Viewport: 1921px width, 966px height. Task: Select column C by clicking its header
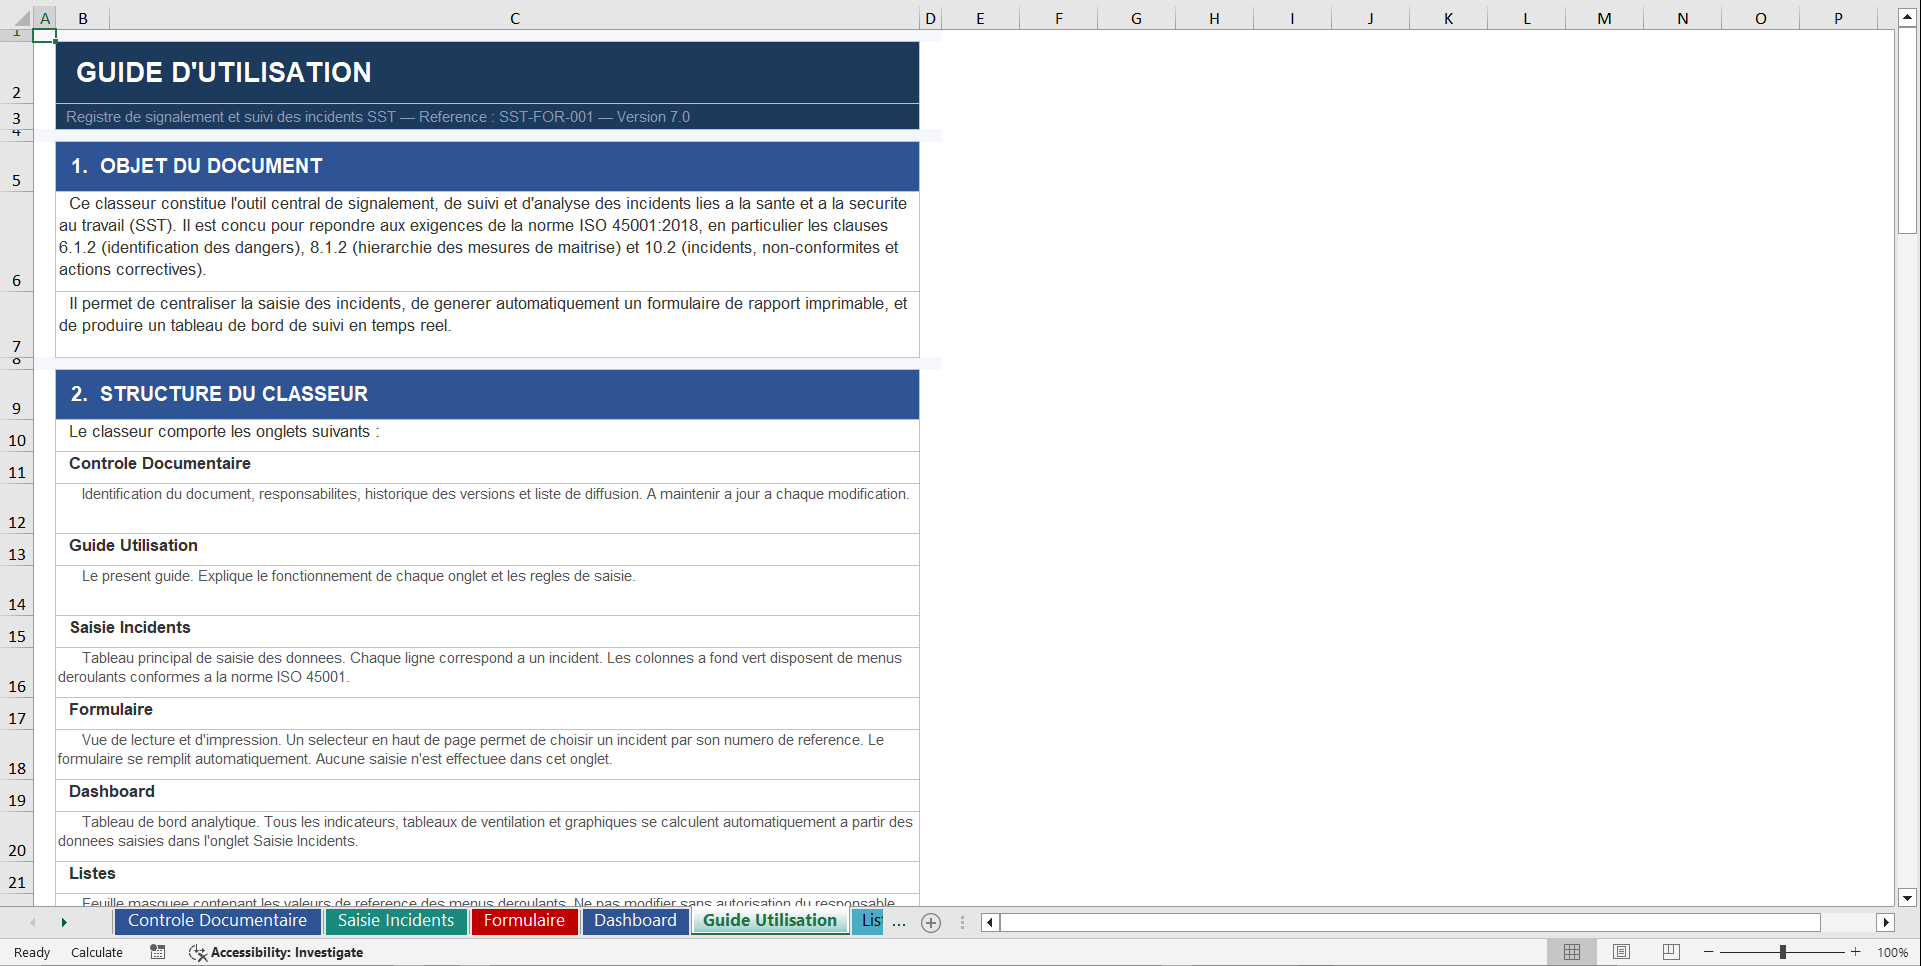(514, 17)
